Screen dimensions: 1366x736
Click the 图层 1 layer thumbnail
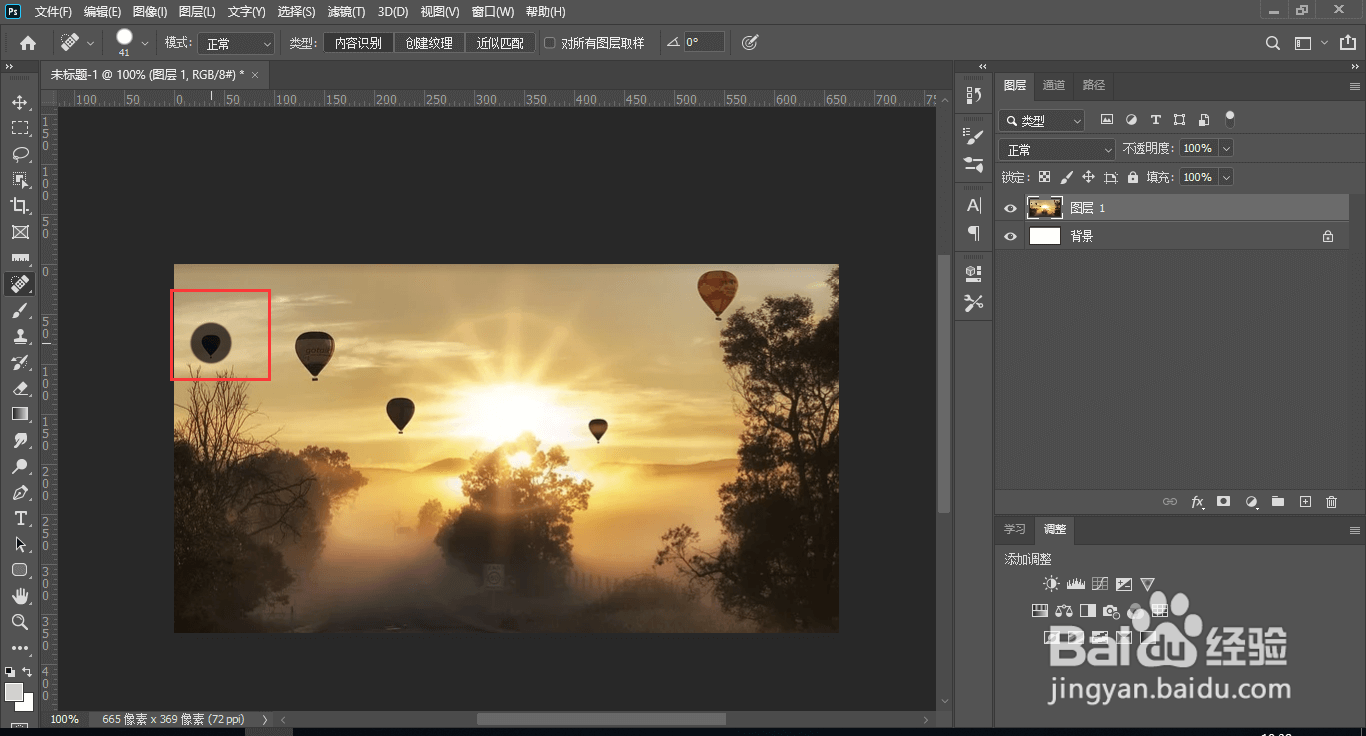[1045, 208]
